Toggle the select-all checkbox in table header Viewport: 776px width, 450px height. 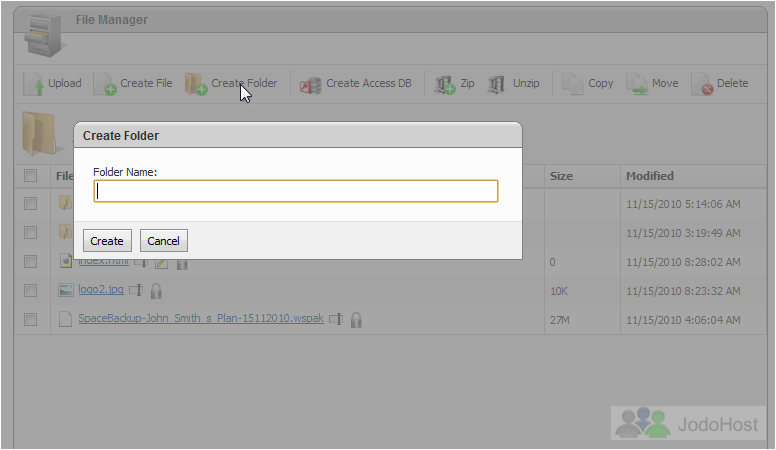tap(31, 176)
